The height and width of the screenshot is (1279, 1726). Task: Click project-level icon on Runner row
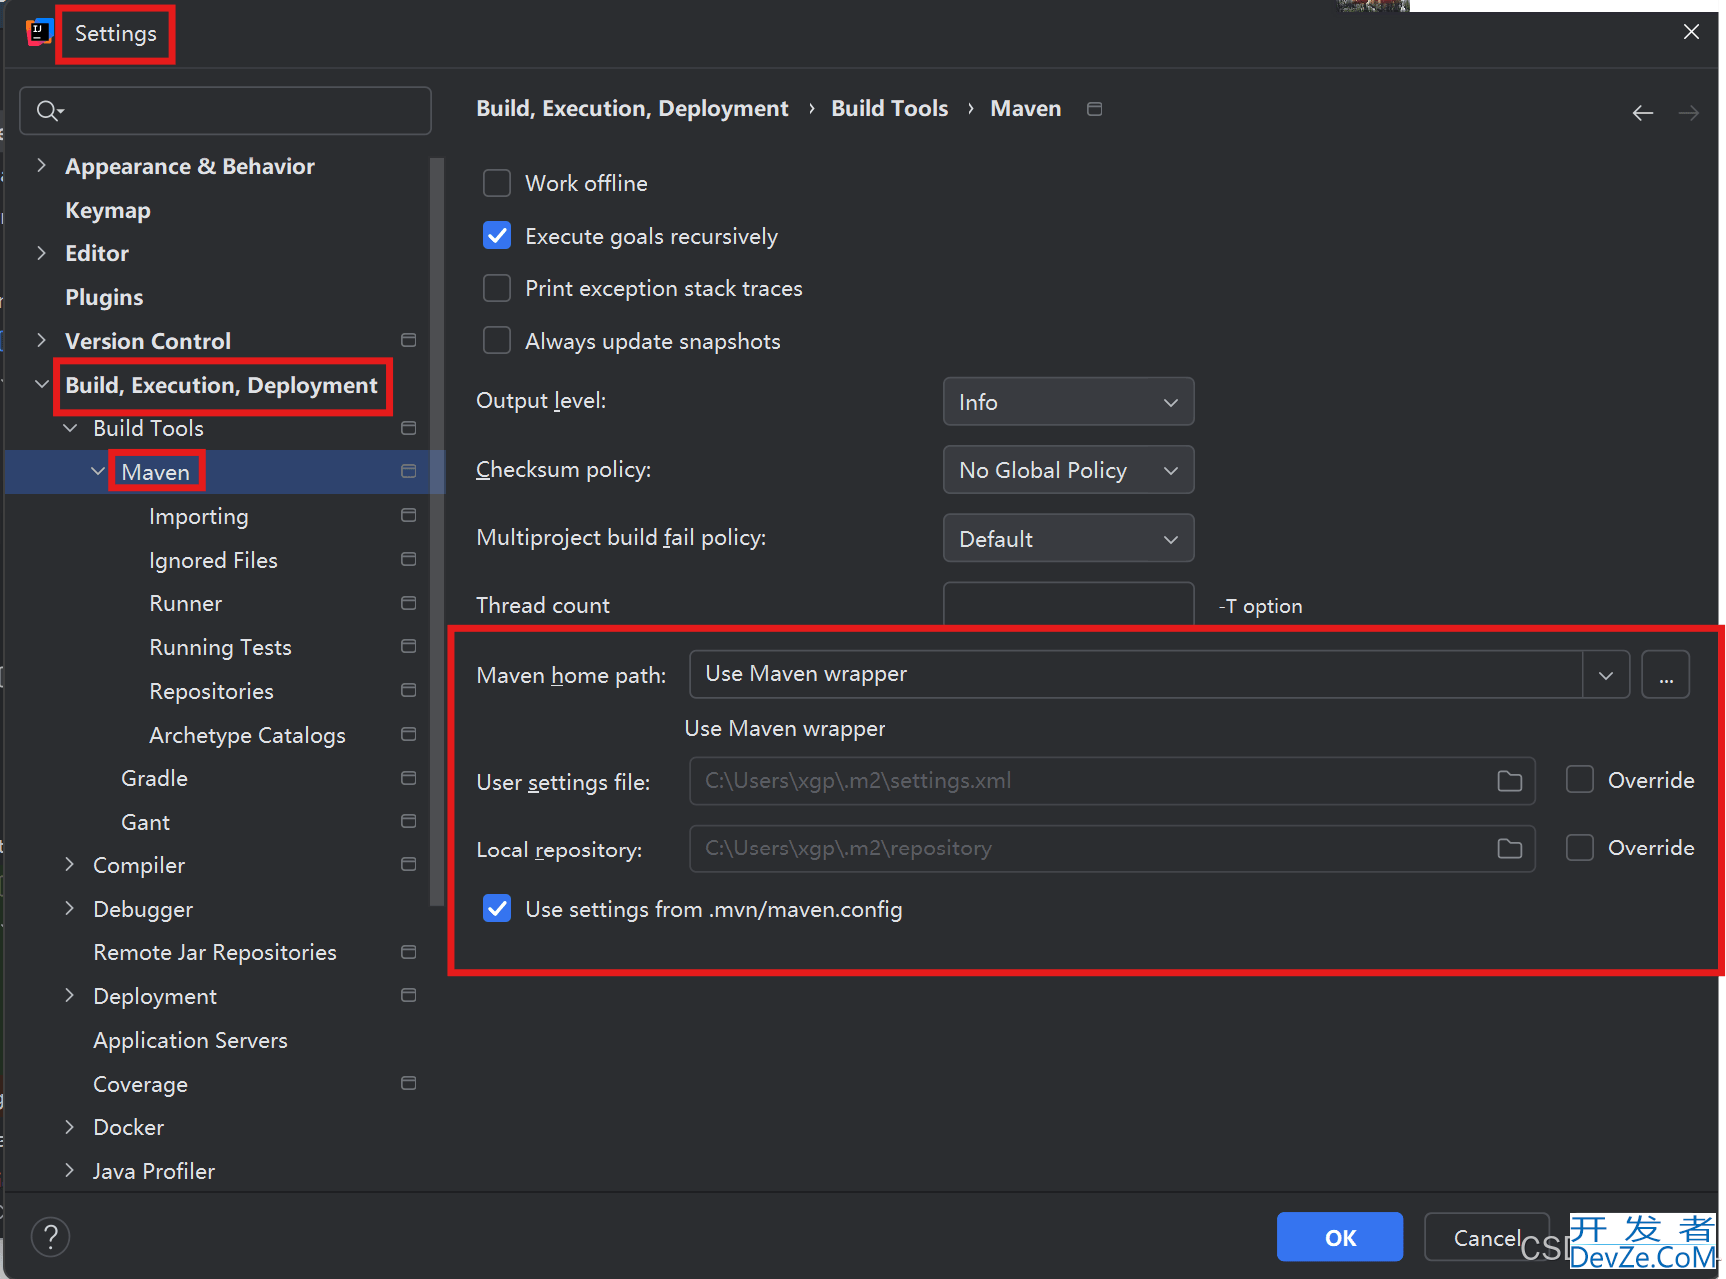coord(408,603)
